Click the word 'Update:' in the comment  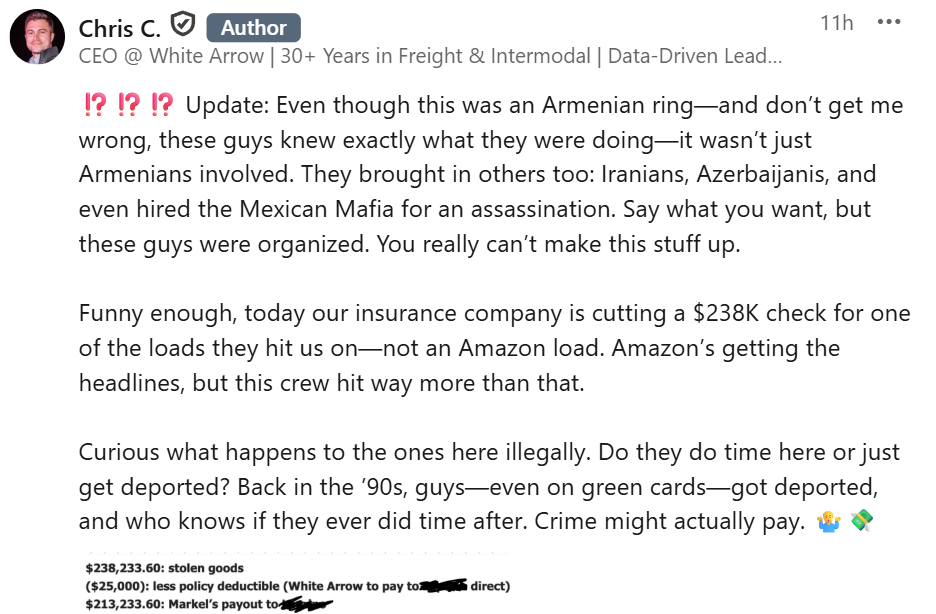223,105
